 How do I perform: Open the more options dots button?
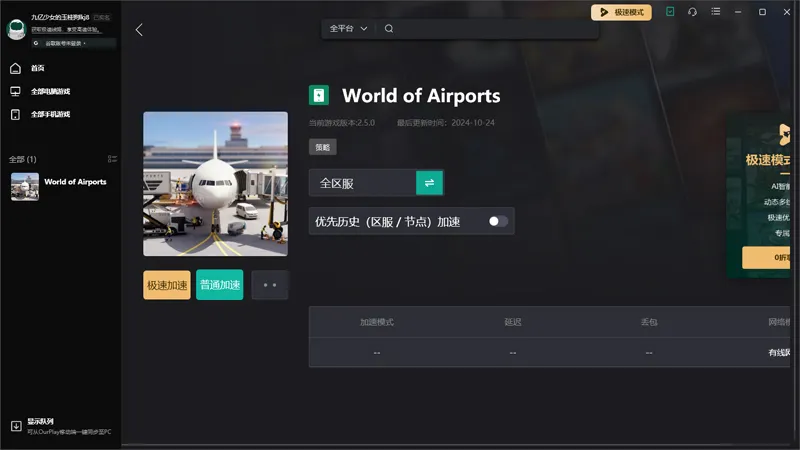(270, 285)
